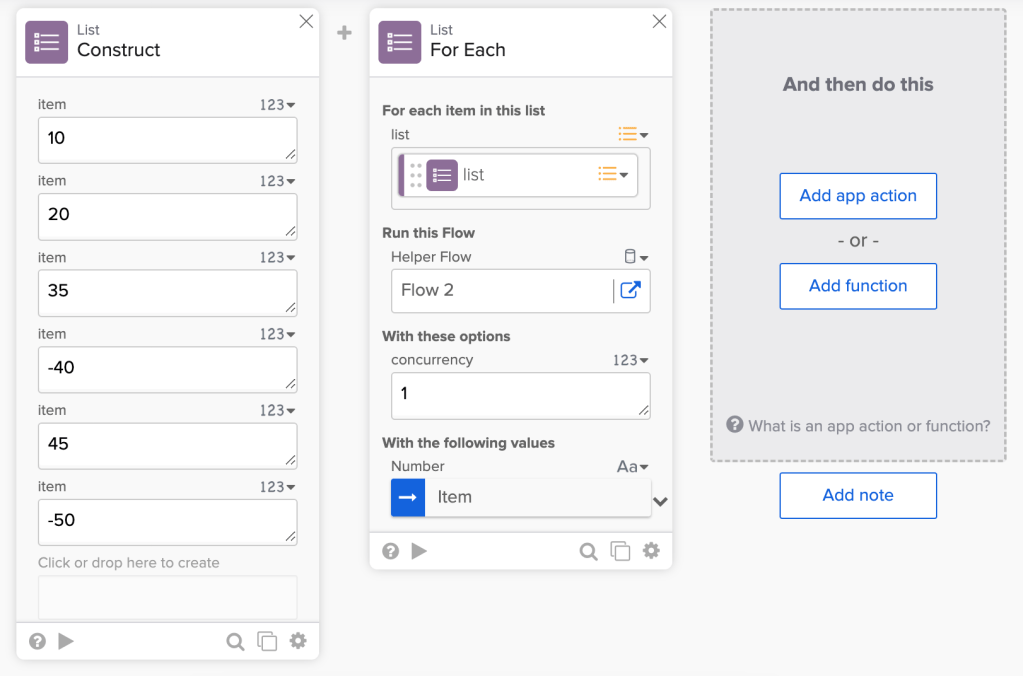Click the duplicate icon on For Each card
This screenshot has height=676, width=1023.
coord(620,551)
